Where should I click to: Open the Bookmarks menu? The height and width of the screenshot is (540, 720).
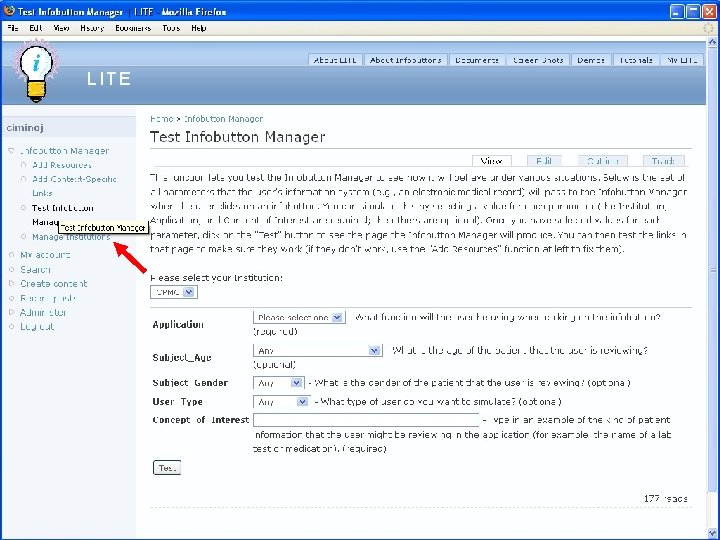tap(133, 28)
